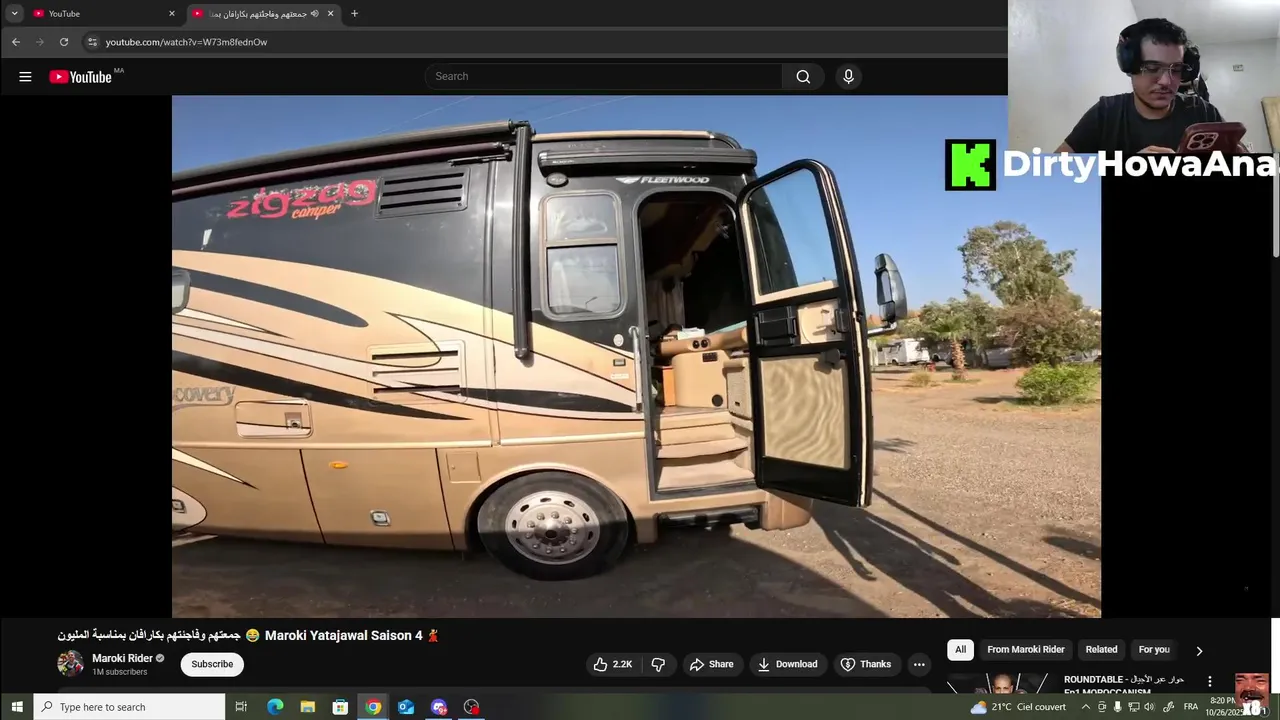Open Microsoft Store from taskbar

340,707
